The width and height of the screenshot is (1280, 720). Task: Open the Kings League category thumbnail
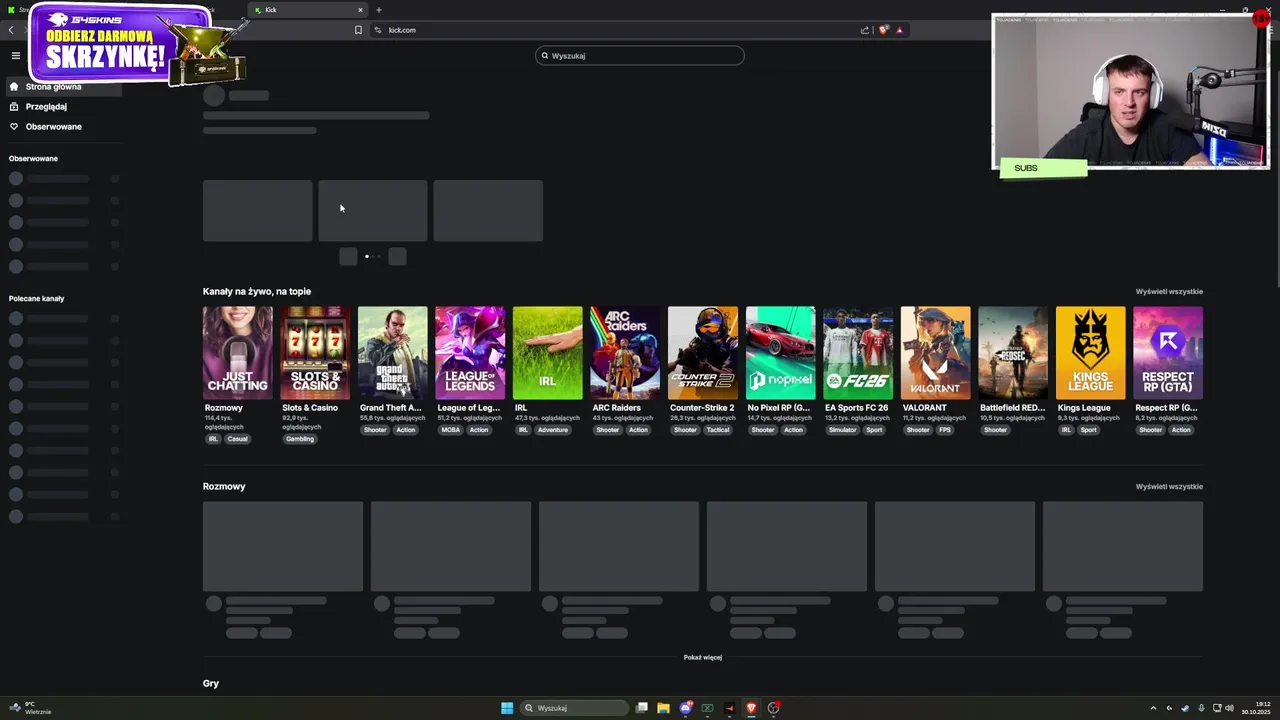(1090, 353)
